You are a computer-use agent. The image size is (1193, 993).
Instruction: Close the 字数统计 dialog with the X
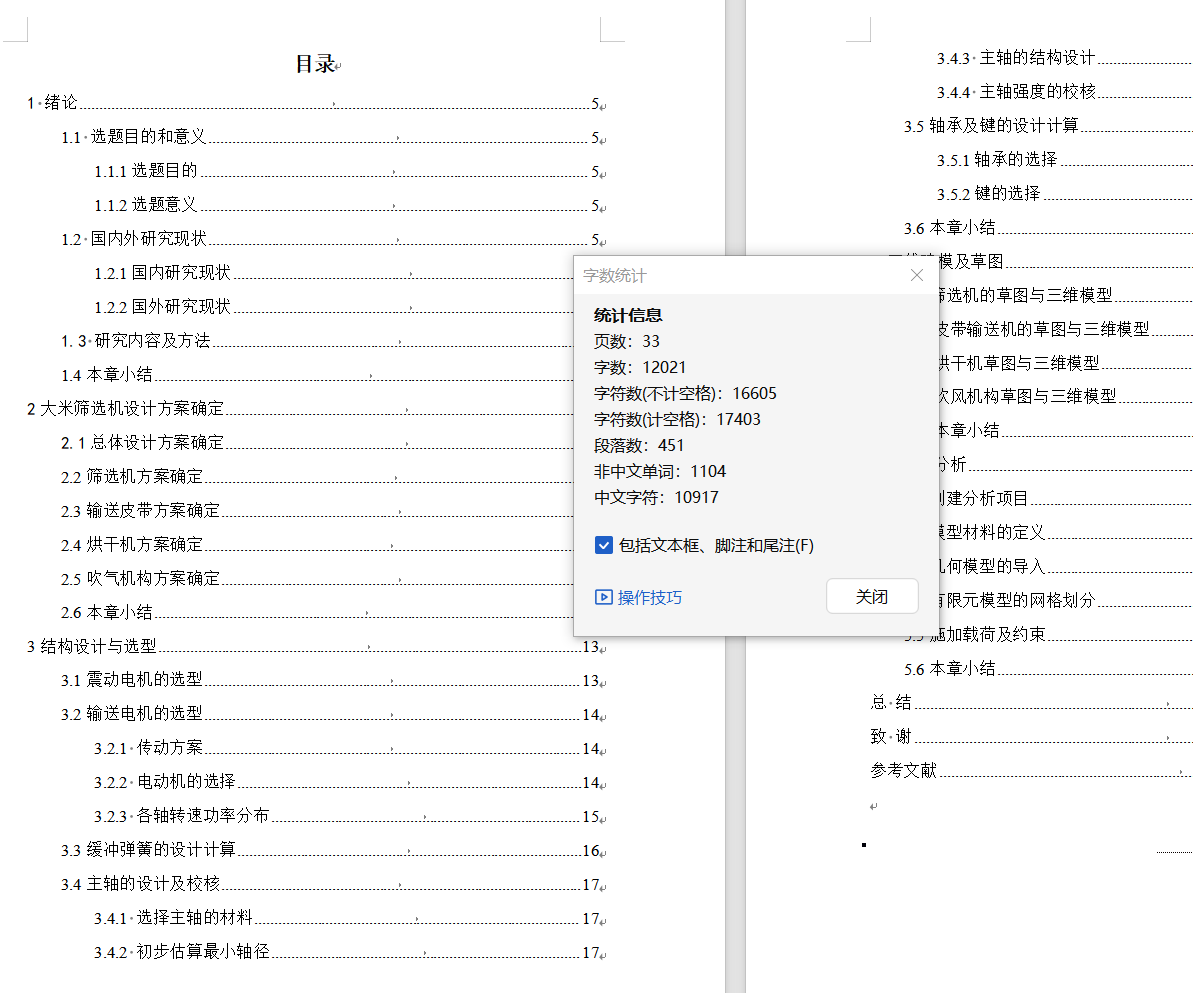917,275
